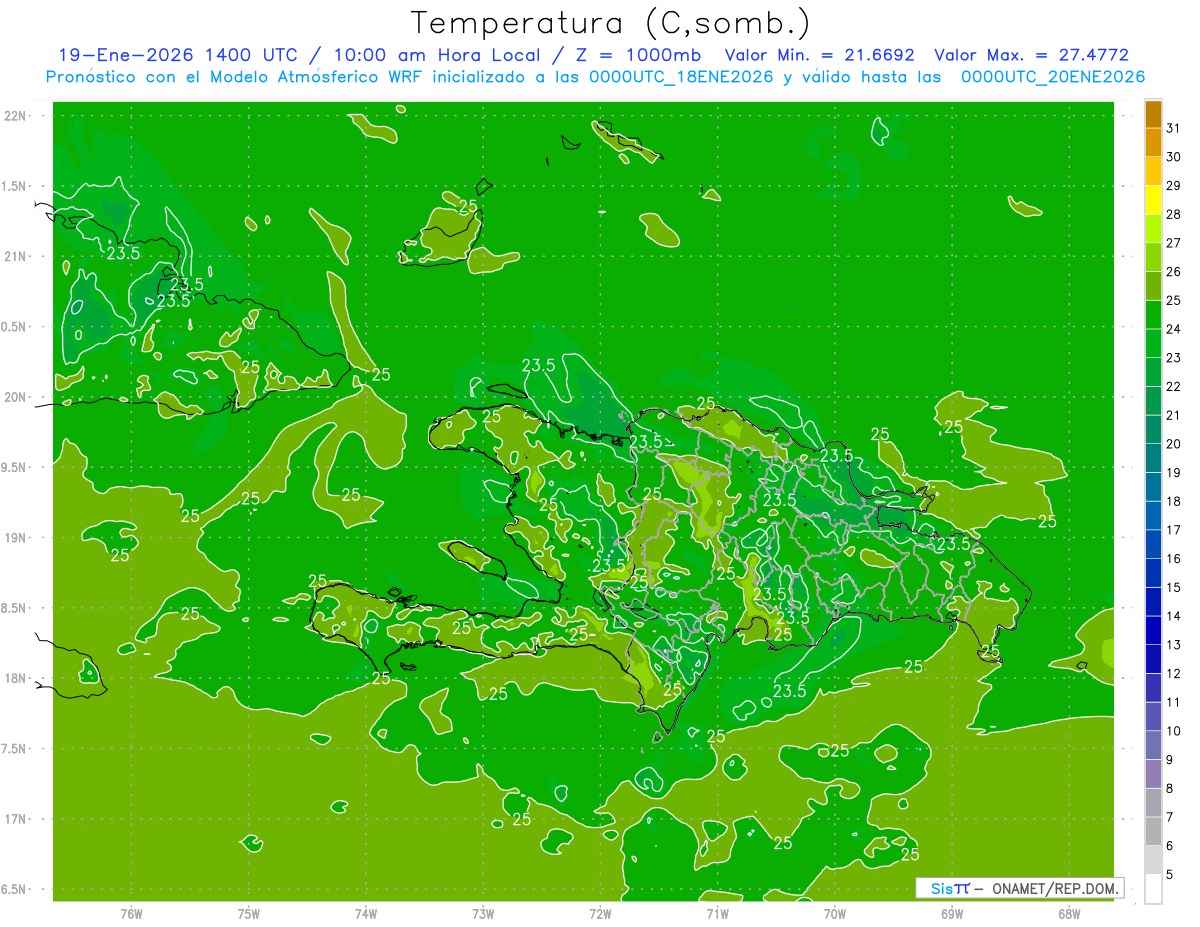Click the "31" color scale label
The width and height of the screenshot is (1200, 927).
coord(1174,128)
